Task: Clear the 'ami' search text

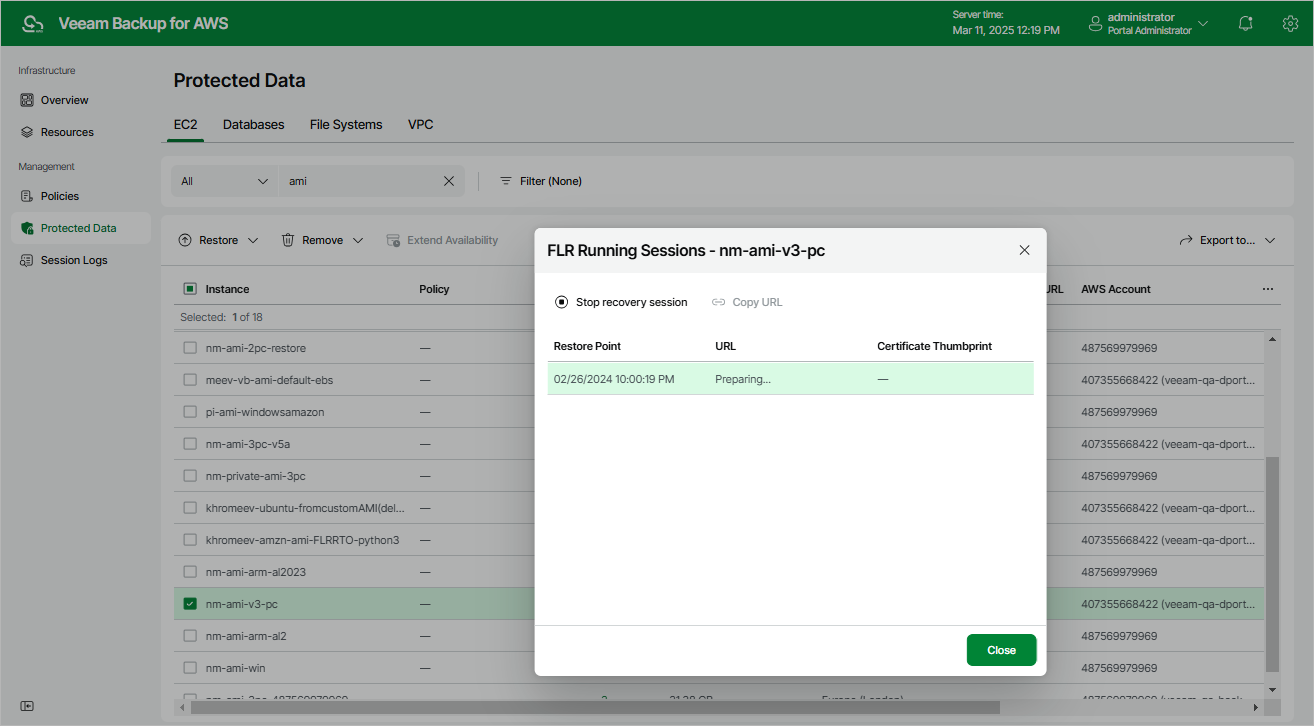Action: pos(449,181)
